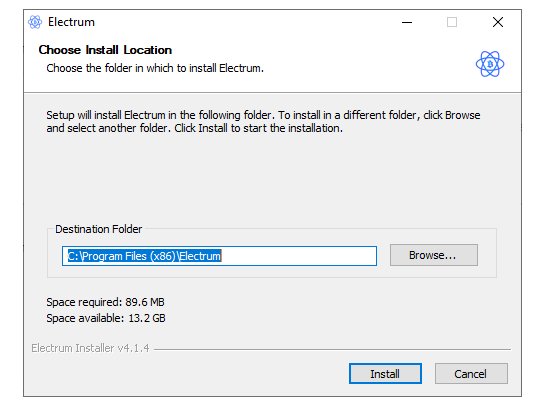
Task: Click the blue Electrum atom logo in header
Action: click(490, 64)
